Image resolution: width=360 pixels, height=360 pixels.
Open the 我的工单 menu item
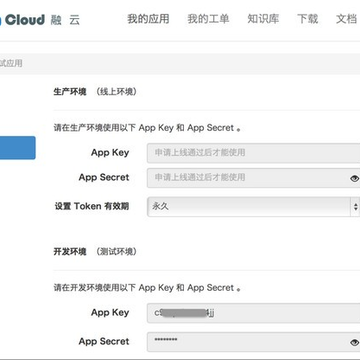coord(208,19)
